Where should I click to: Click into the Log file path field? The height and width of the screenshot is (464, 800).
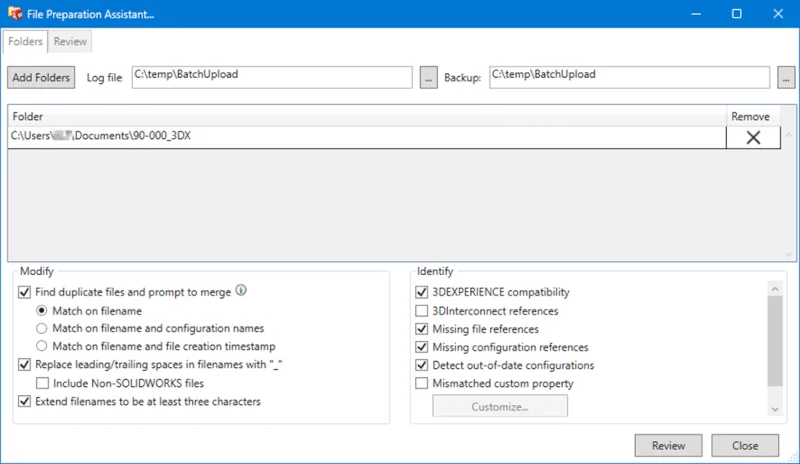[271, 77]
